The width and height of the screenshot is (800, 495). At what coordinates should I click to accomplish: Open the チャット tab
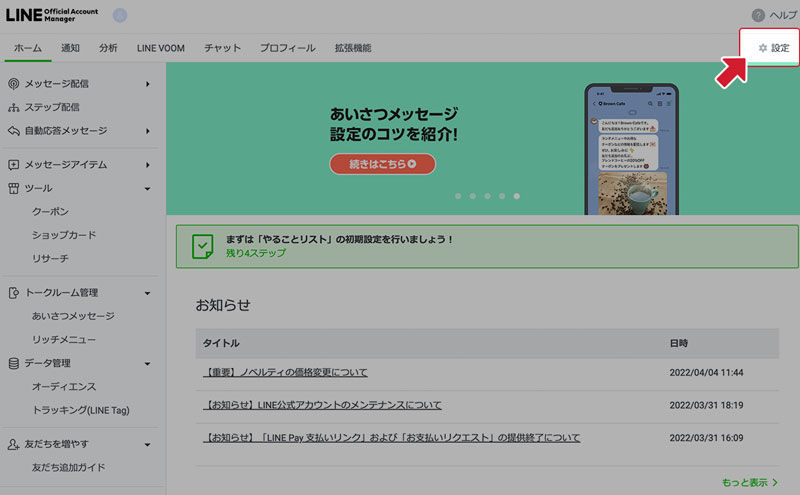222,48
